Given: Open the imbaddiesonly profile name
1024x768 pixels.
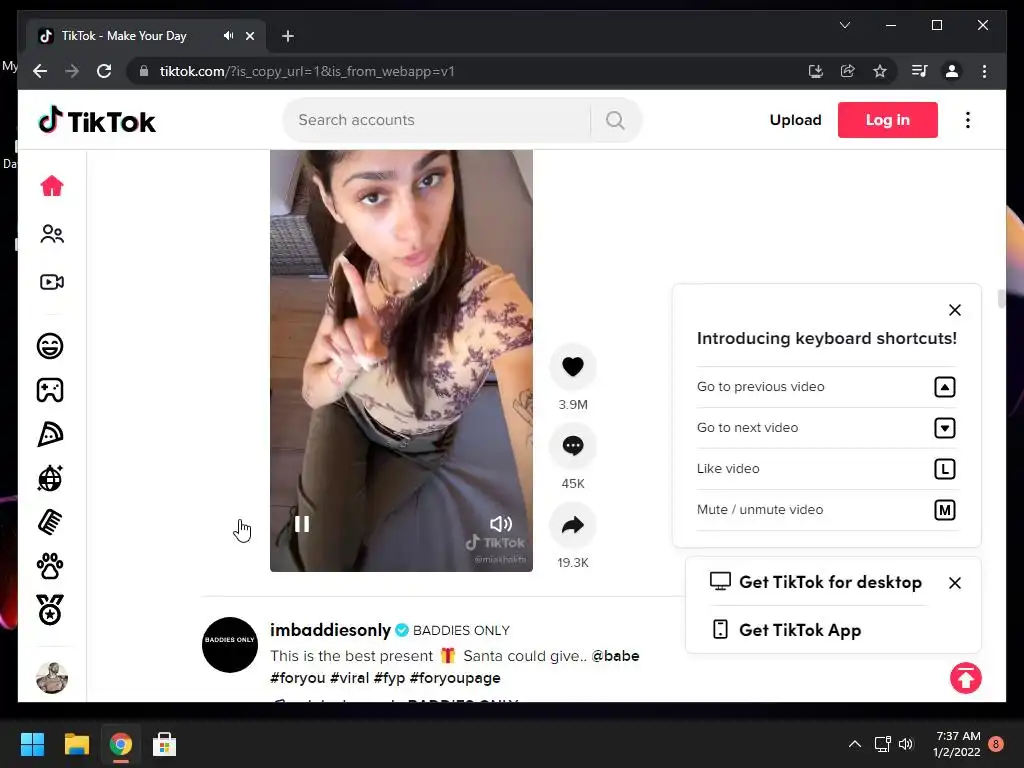Looking at the screenshot, I should pos(330,630).
